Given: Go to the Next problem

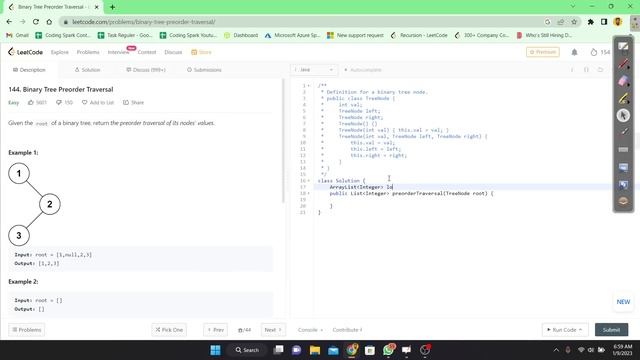Looking at the screenshot, I should coord(273,330).
